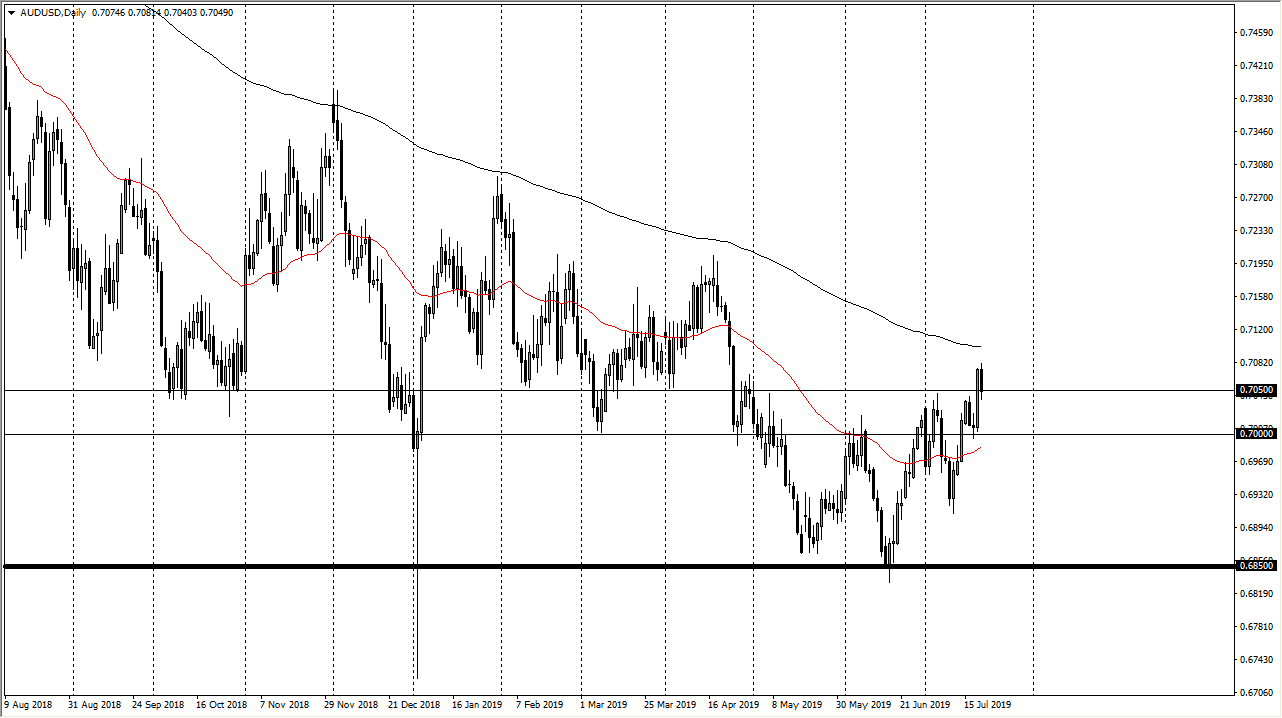The image size is (1282, 718).
Task: Click the 30 May 2019 date label
Action: pyautogui.click(x=862, y=704)
